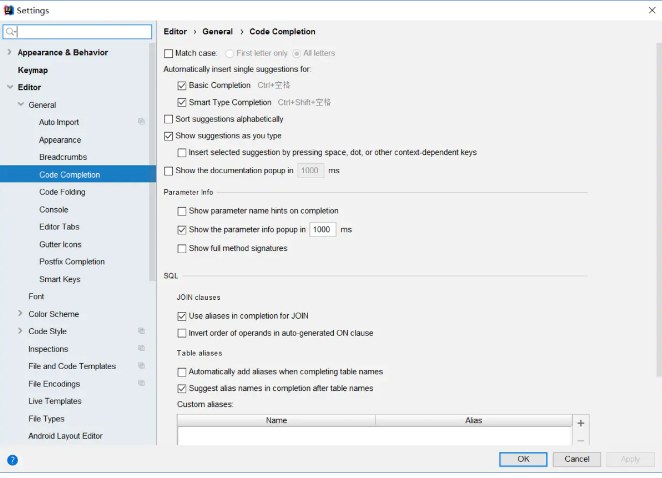662x478 pixels.
Task: Click the project-level icon beside Auto Import
Action: pyautogui.click(x=141, y=122)
